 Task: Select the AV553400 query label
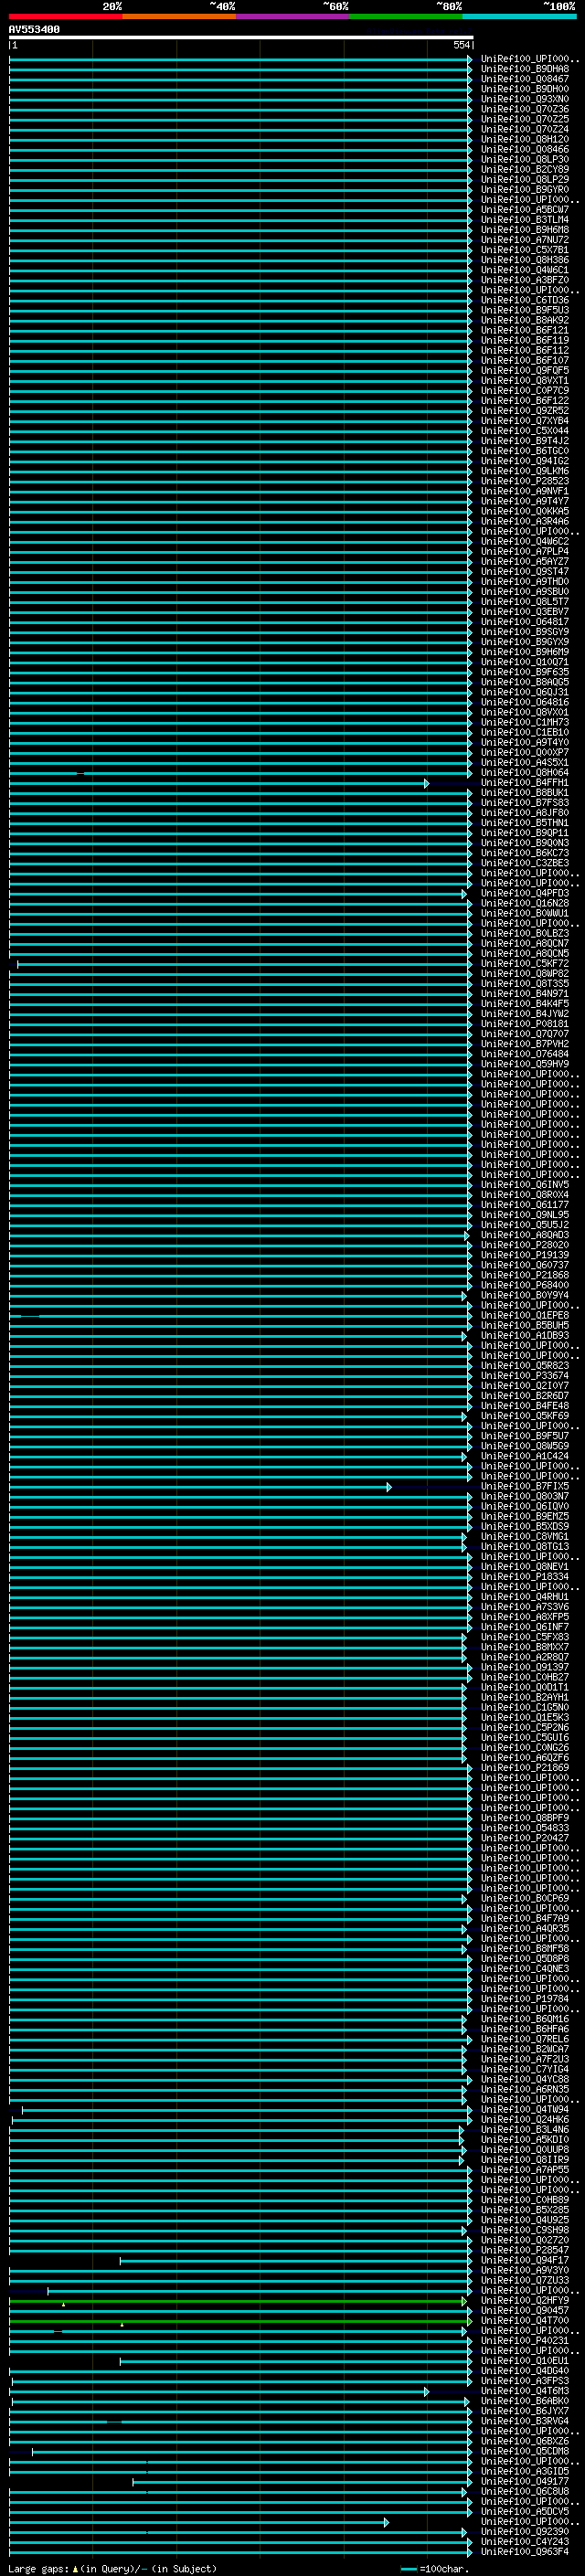(34, 30)
